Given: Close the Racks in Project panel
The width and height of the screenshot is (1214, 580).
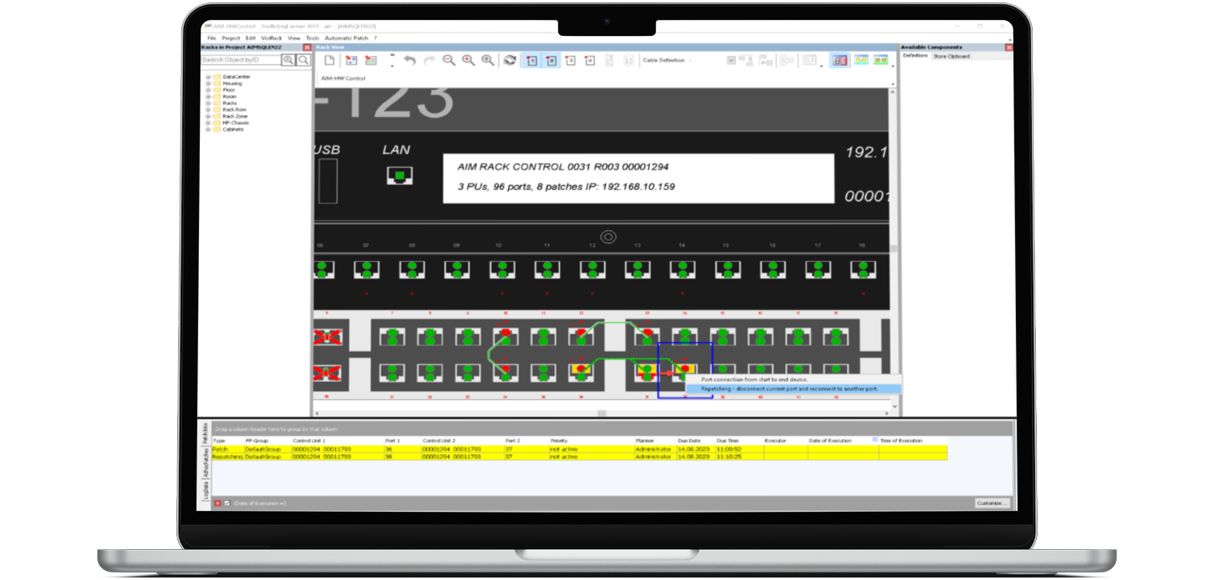Looking at the screenshot, I should point(307,48).
